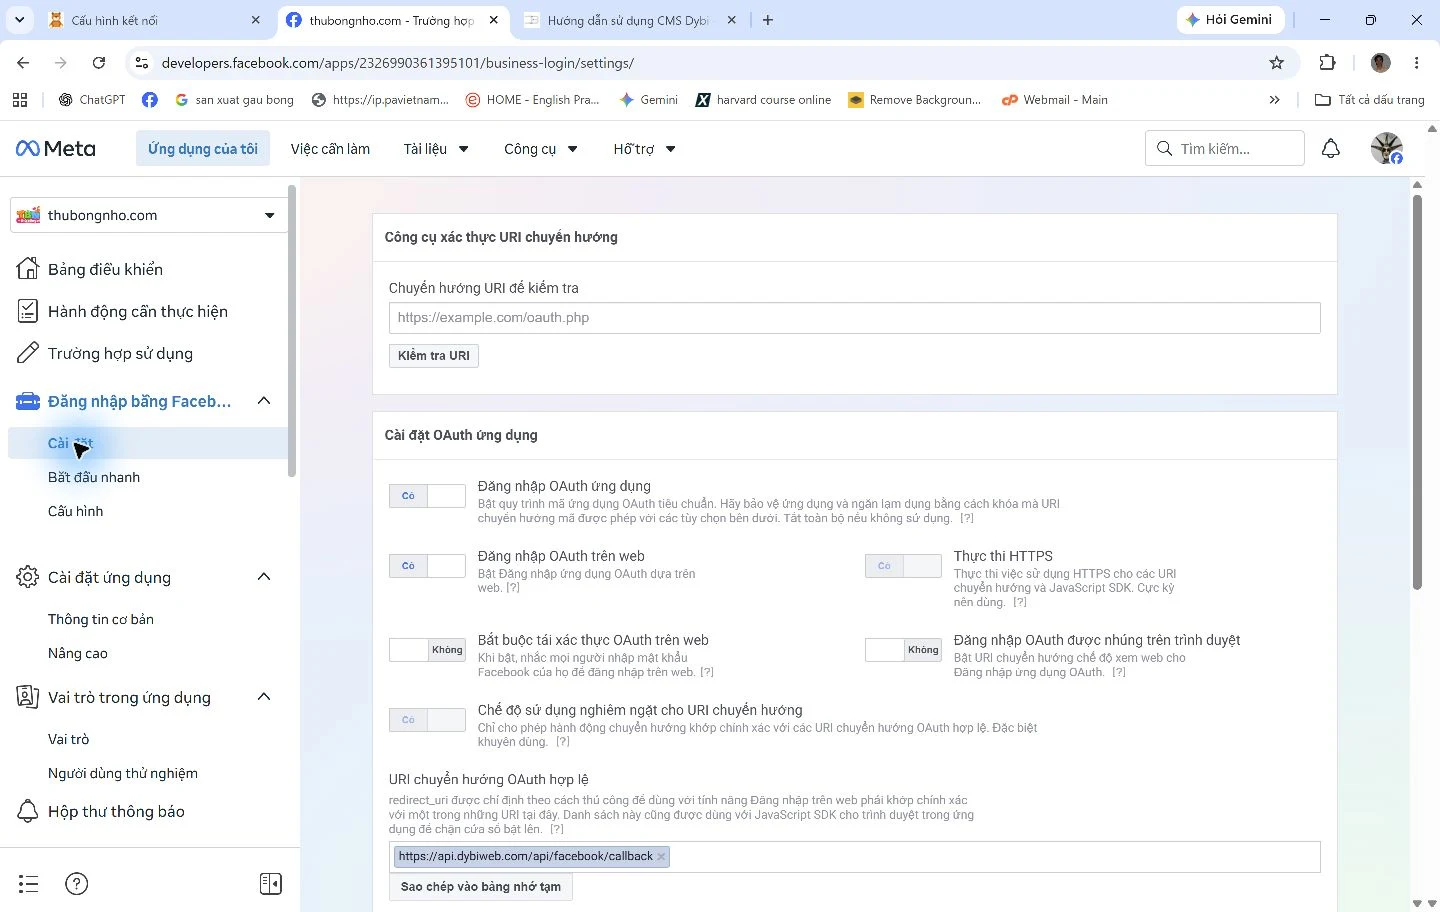Open the Hỗ trợ dropdown menu
Viewport: 1440px width, 912px height.
coord(644,149)
